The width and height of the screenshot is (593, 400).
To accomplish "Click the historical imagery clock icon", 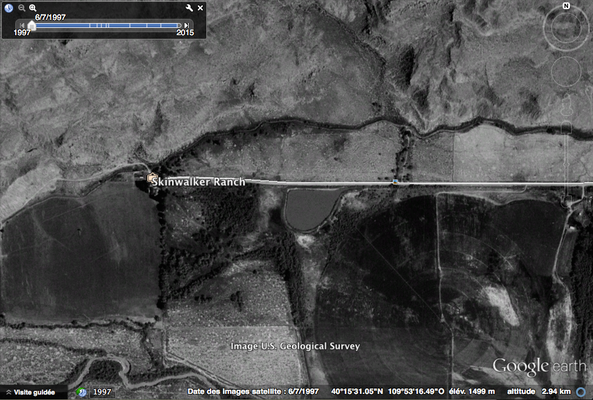I will pos(9,8).
